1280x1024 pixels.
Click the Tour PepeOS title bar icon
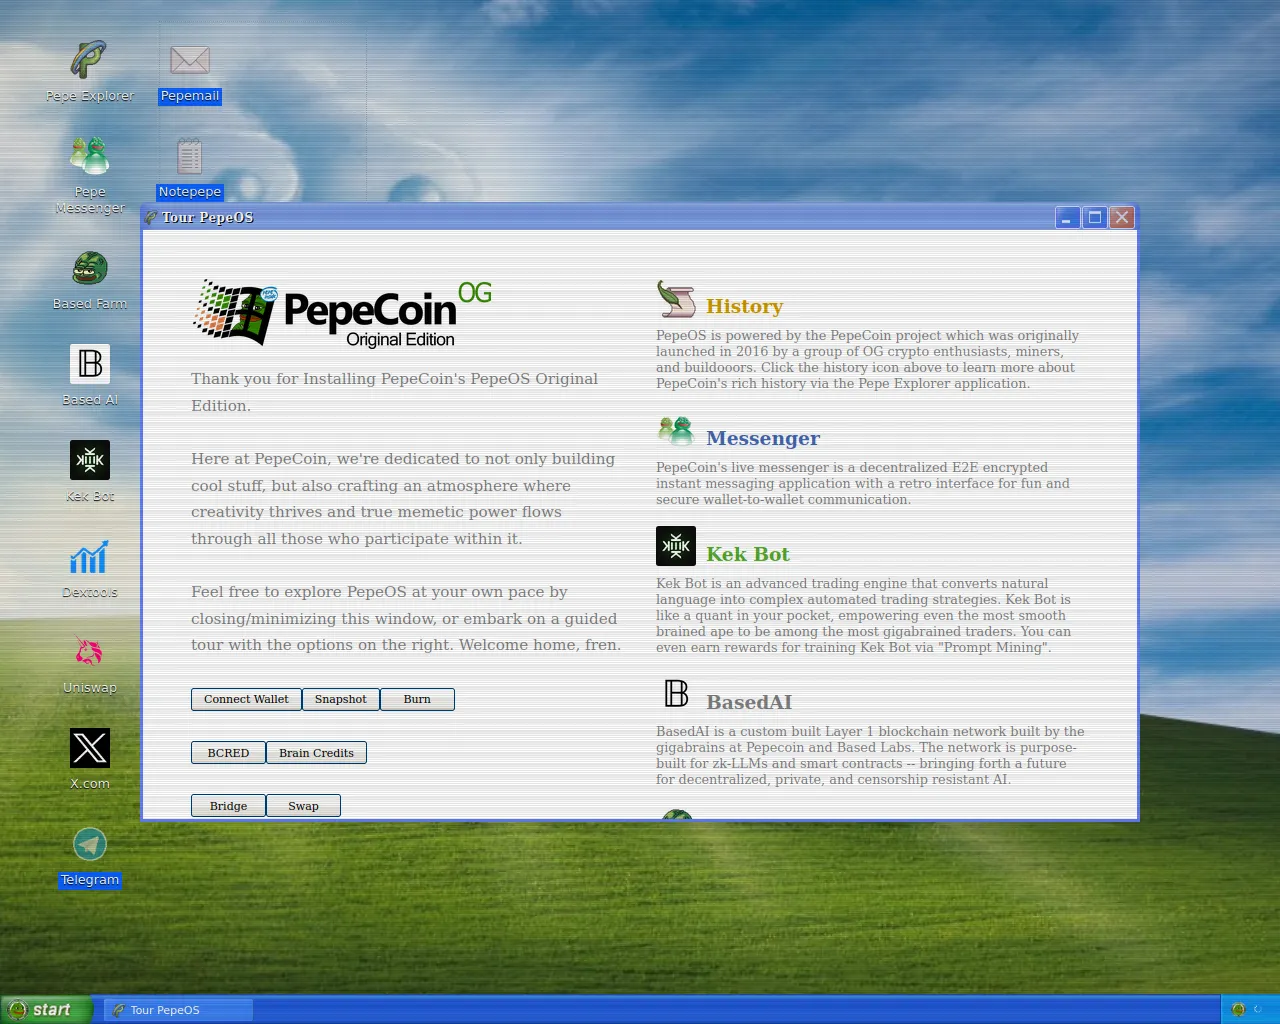click(151, 217)
